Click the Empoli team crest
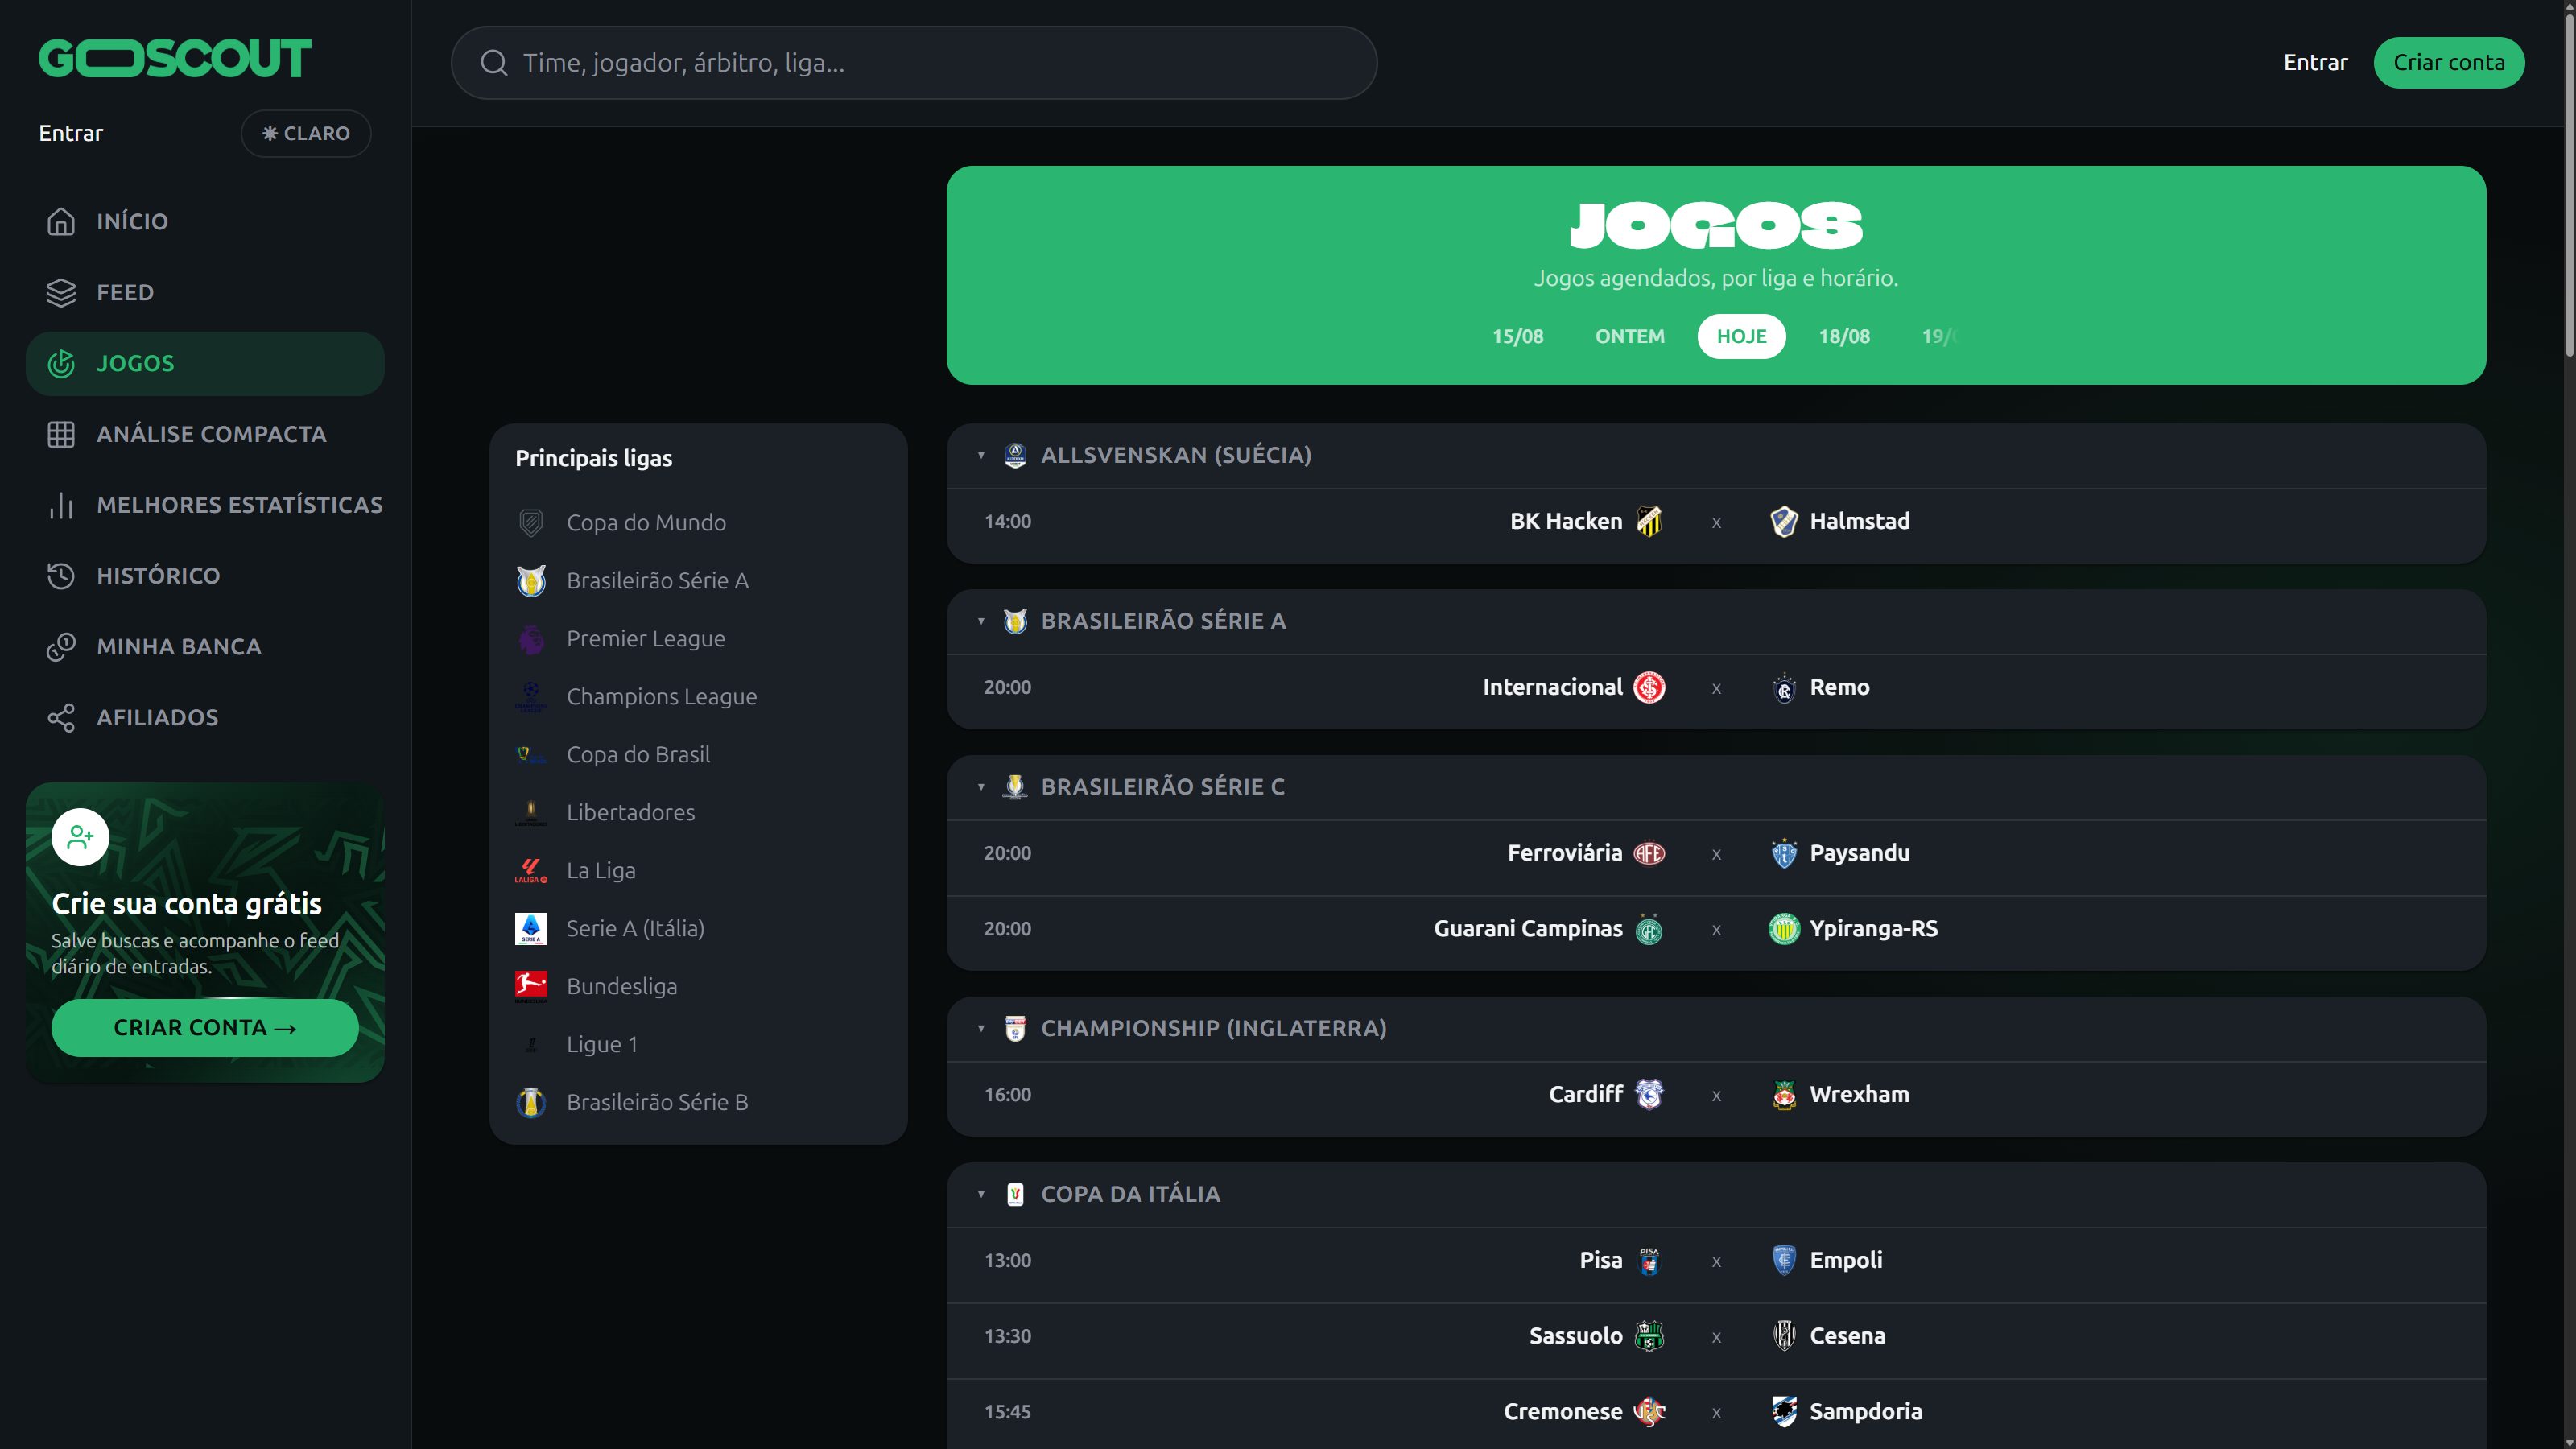 click(1784, 1260)
